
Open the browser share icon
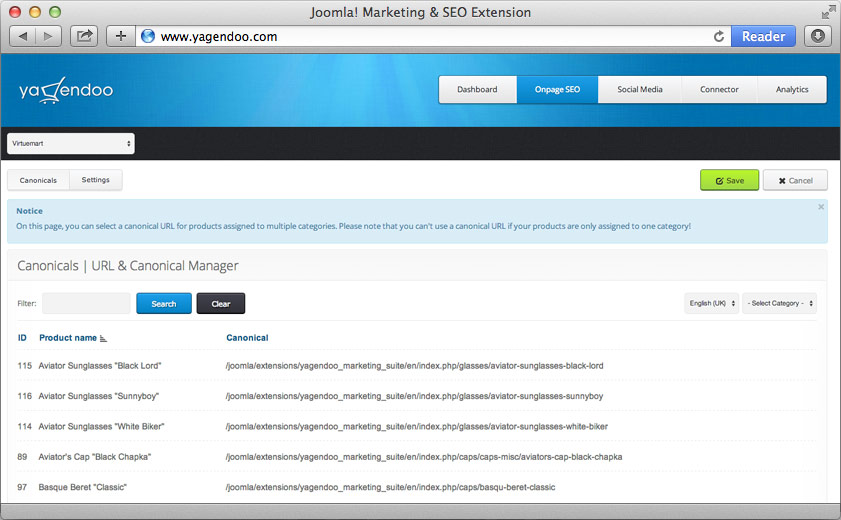84,36
